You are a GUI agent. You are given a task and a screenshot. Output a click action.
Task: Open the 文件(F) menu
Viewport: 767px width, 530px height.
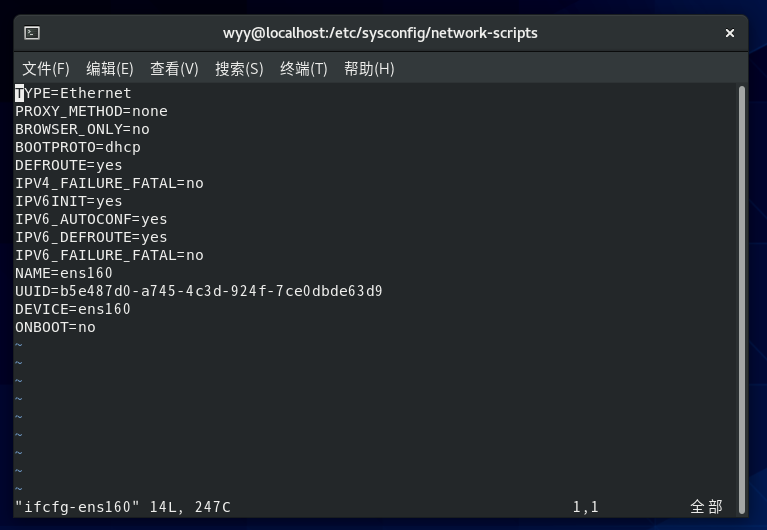[x=46, y=69]
